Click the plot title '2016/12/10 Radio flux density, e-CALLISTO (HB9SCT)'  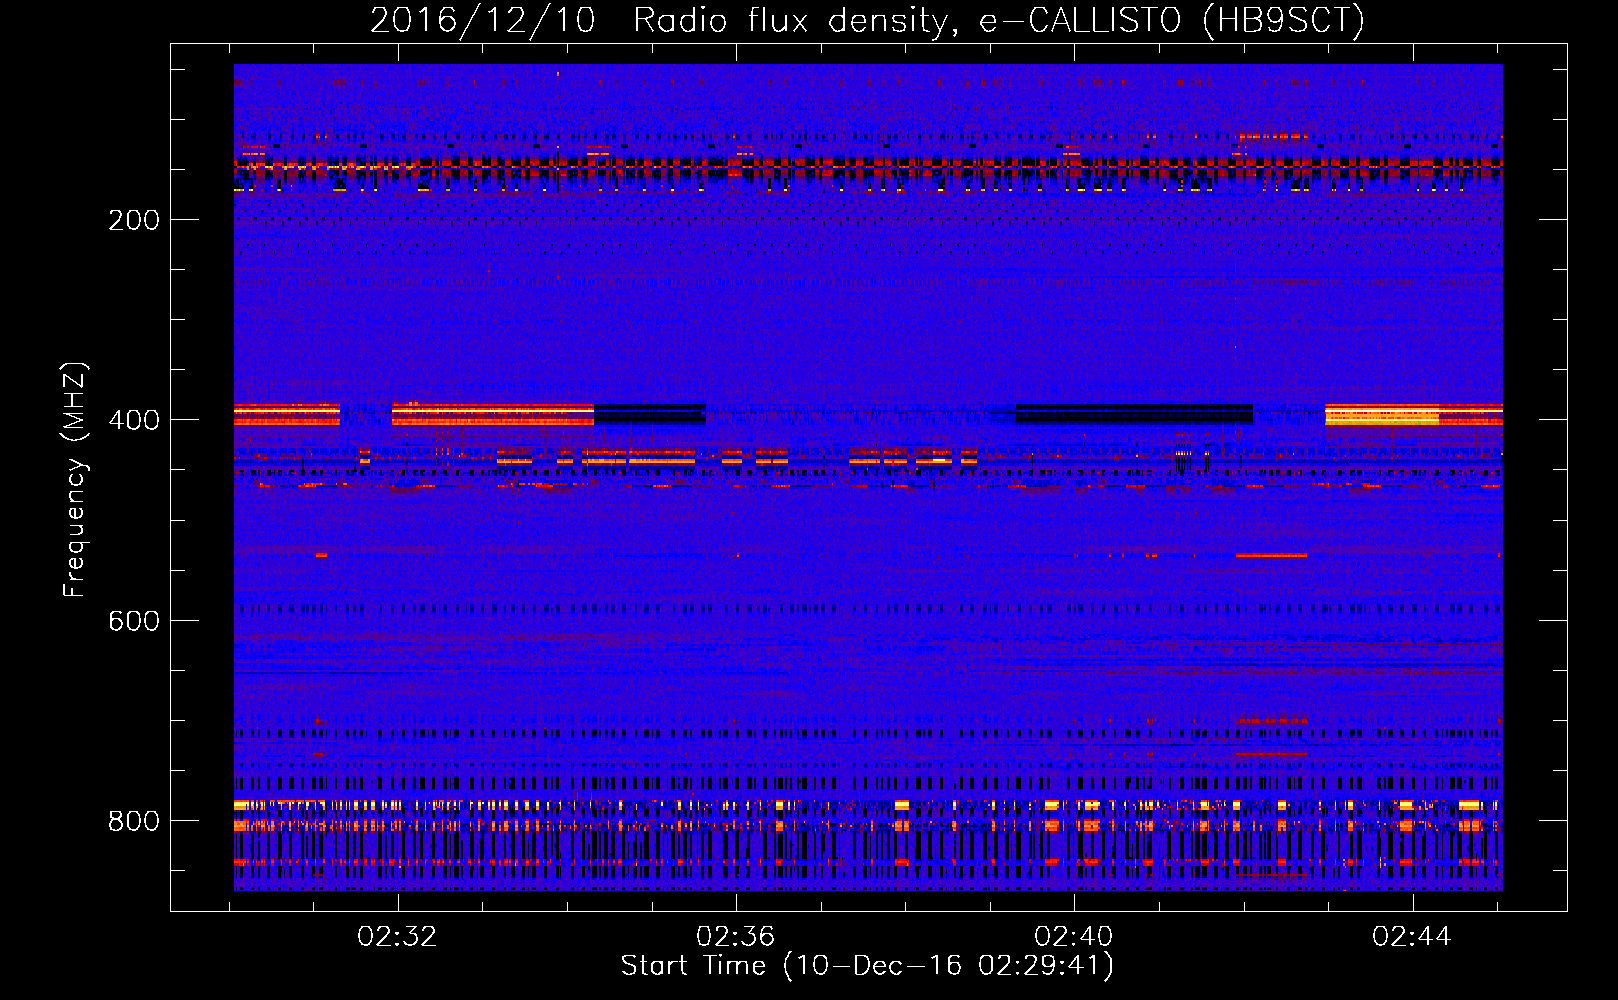[x=867, y=20]
